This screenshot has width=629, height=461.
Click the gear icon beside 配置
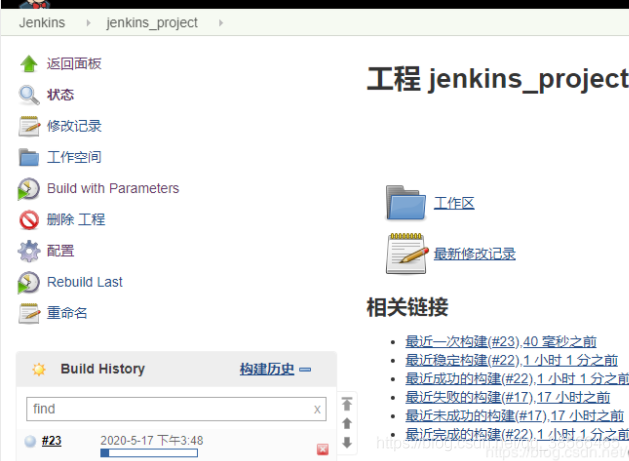[x=29, y=251]
